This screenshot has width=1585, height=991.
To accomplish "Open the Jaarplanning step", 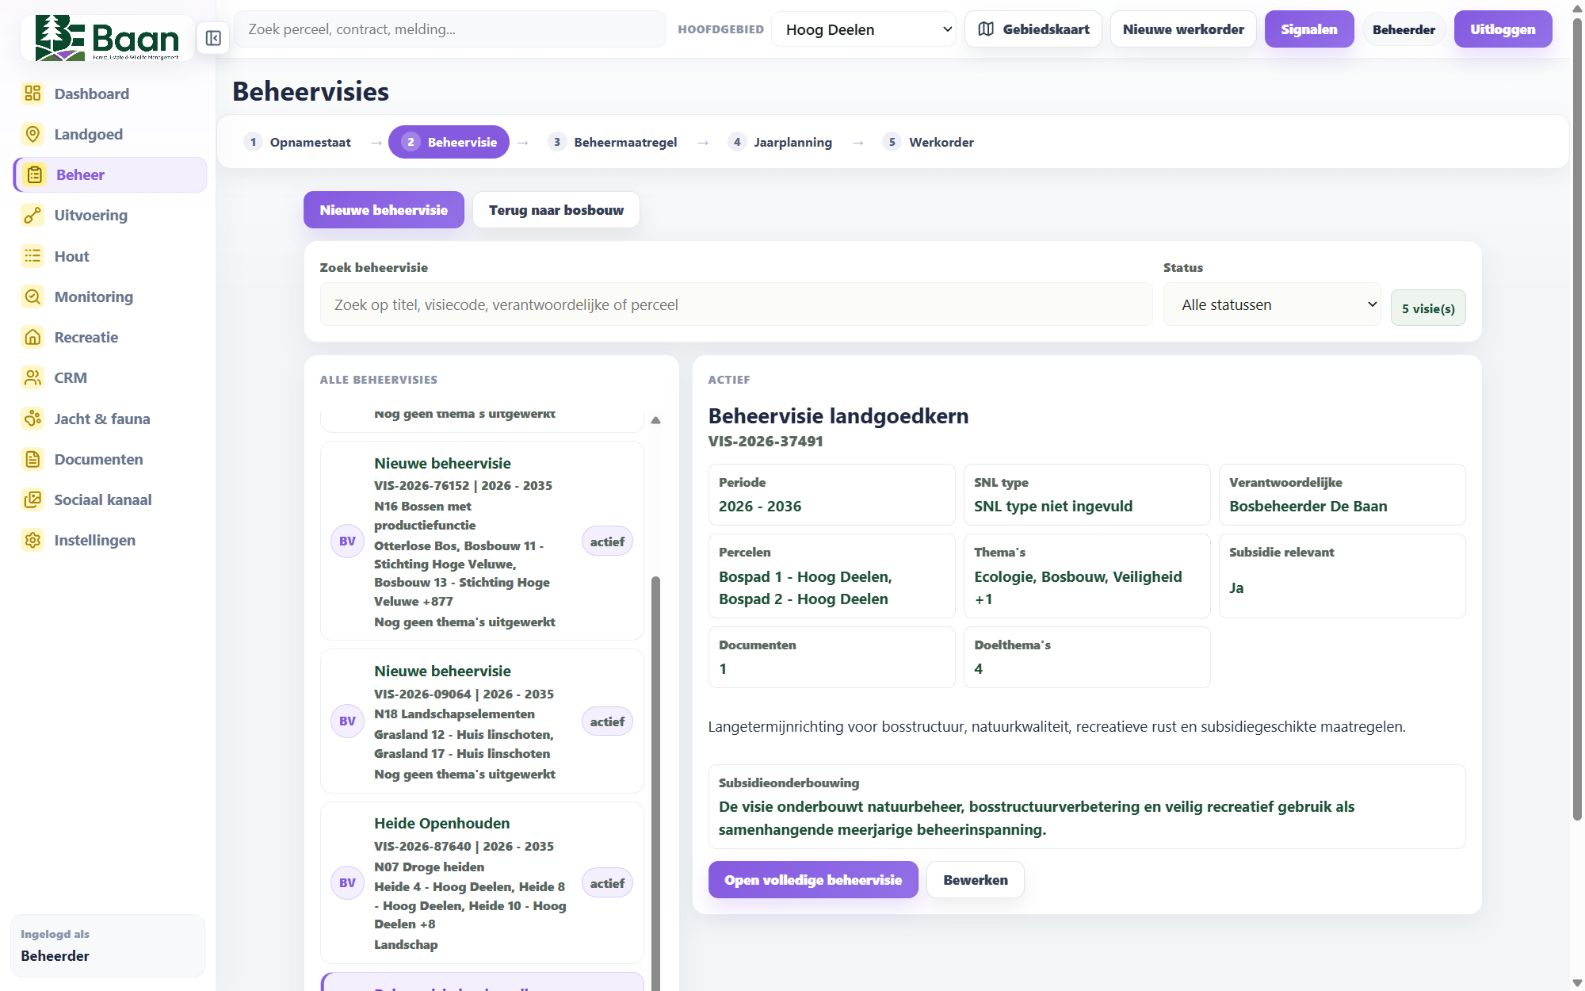I will point(781,142).
